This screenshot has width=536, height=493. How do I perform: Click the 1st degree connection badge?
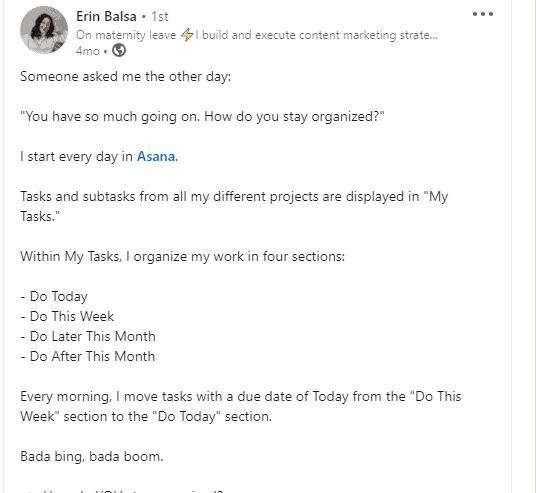(160, 16)
